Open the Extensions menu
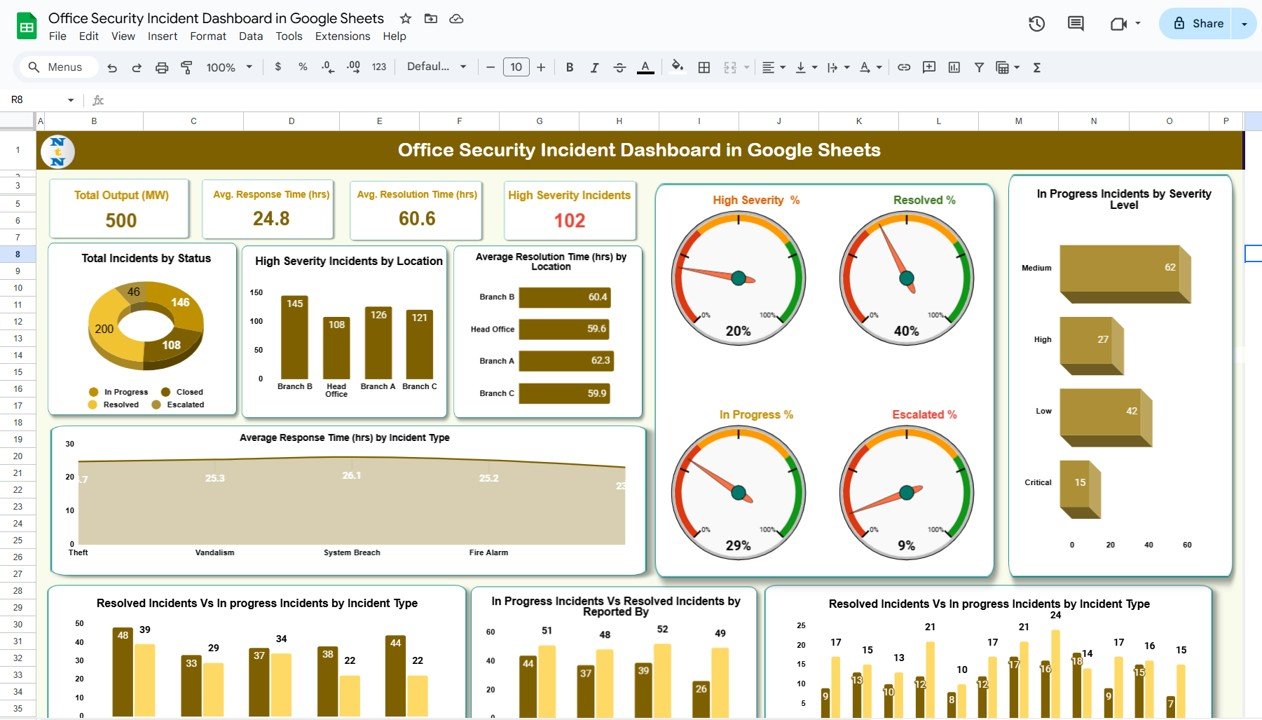Viewport: 1262px width, 720px height. coord(342,36)
